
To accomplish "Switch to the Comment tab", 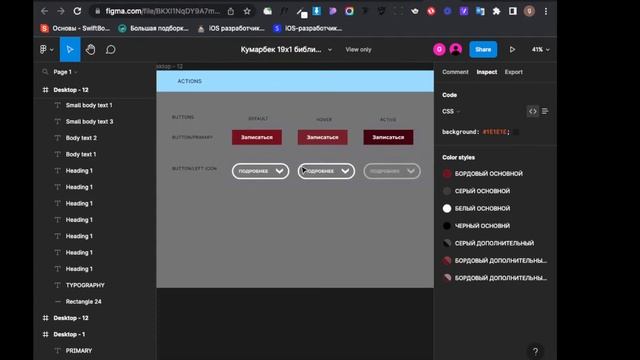I will coord(455,72).
